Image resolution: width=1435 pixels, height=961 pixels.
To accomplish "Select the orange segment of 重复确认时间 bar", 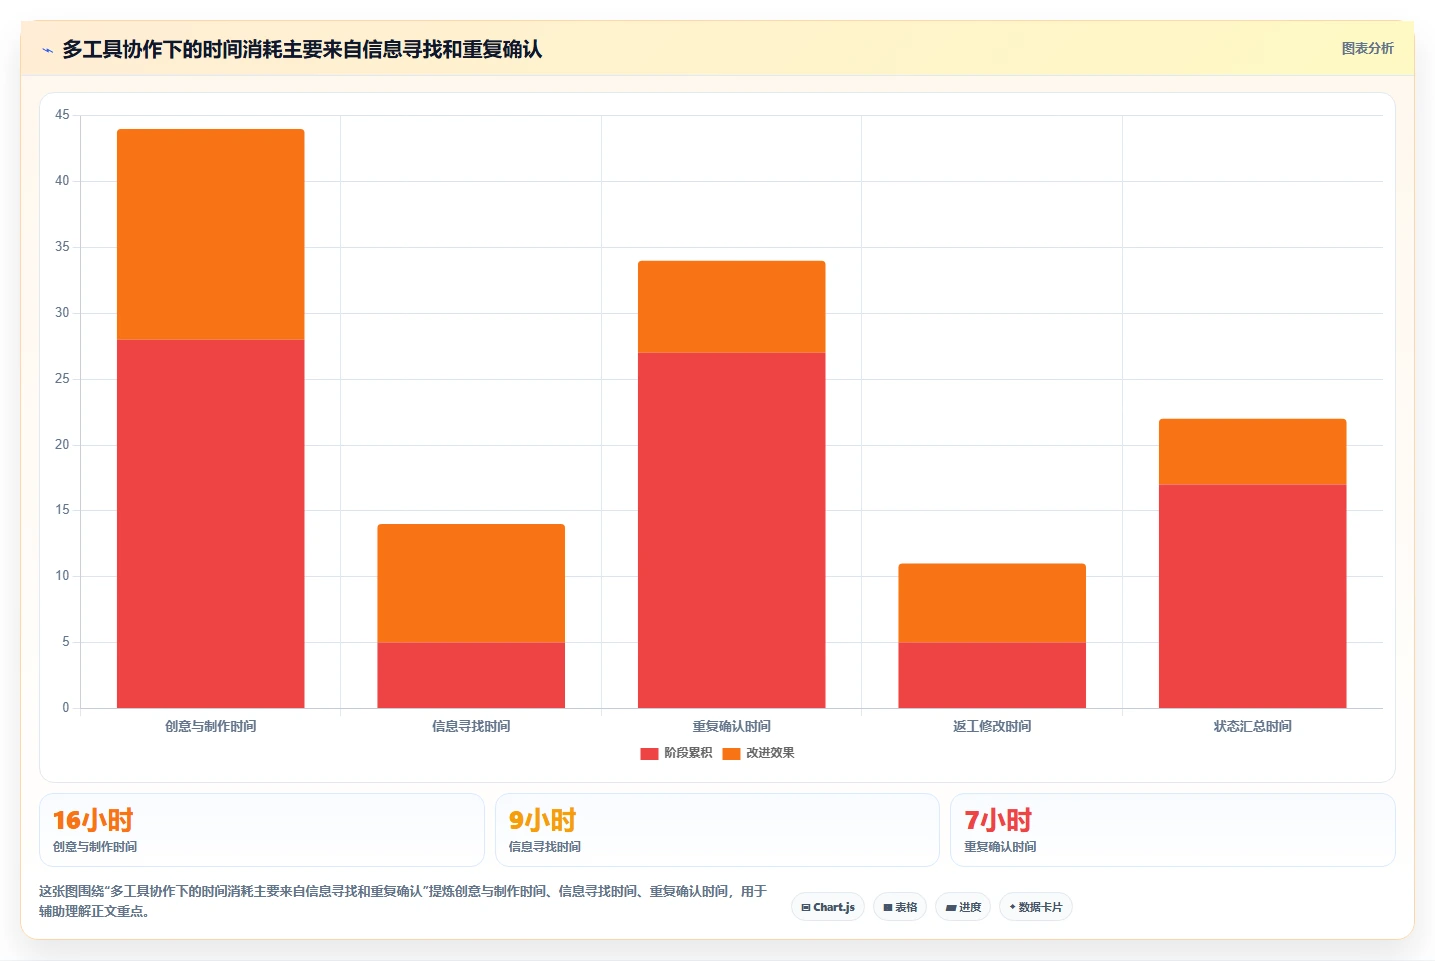I will point(732,307).
